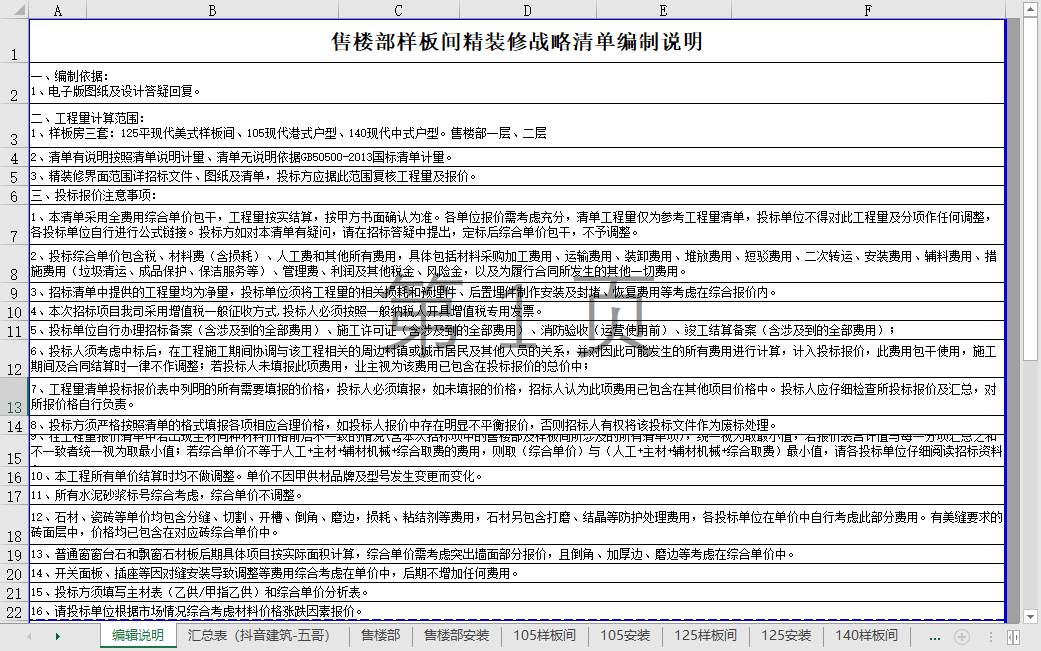This screenshot has height=651, width=1041.
Task: Click row 11 text 投标单位自行办理招标备案
Action: (x=463, y=330)
